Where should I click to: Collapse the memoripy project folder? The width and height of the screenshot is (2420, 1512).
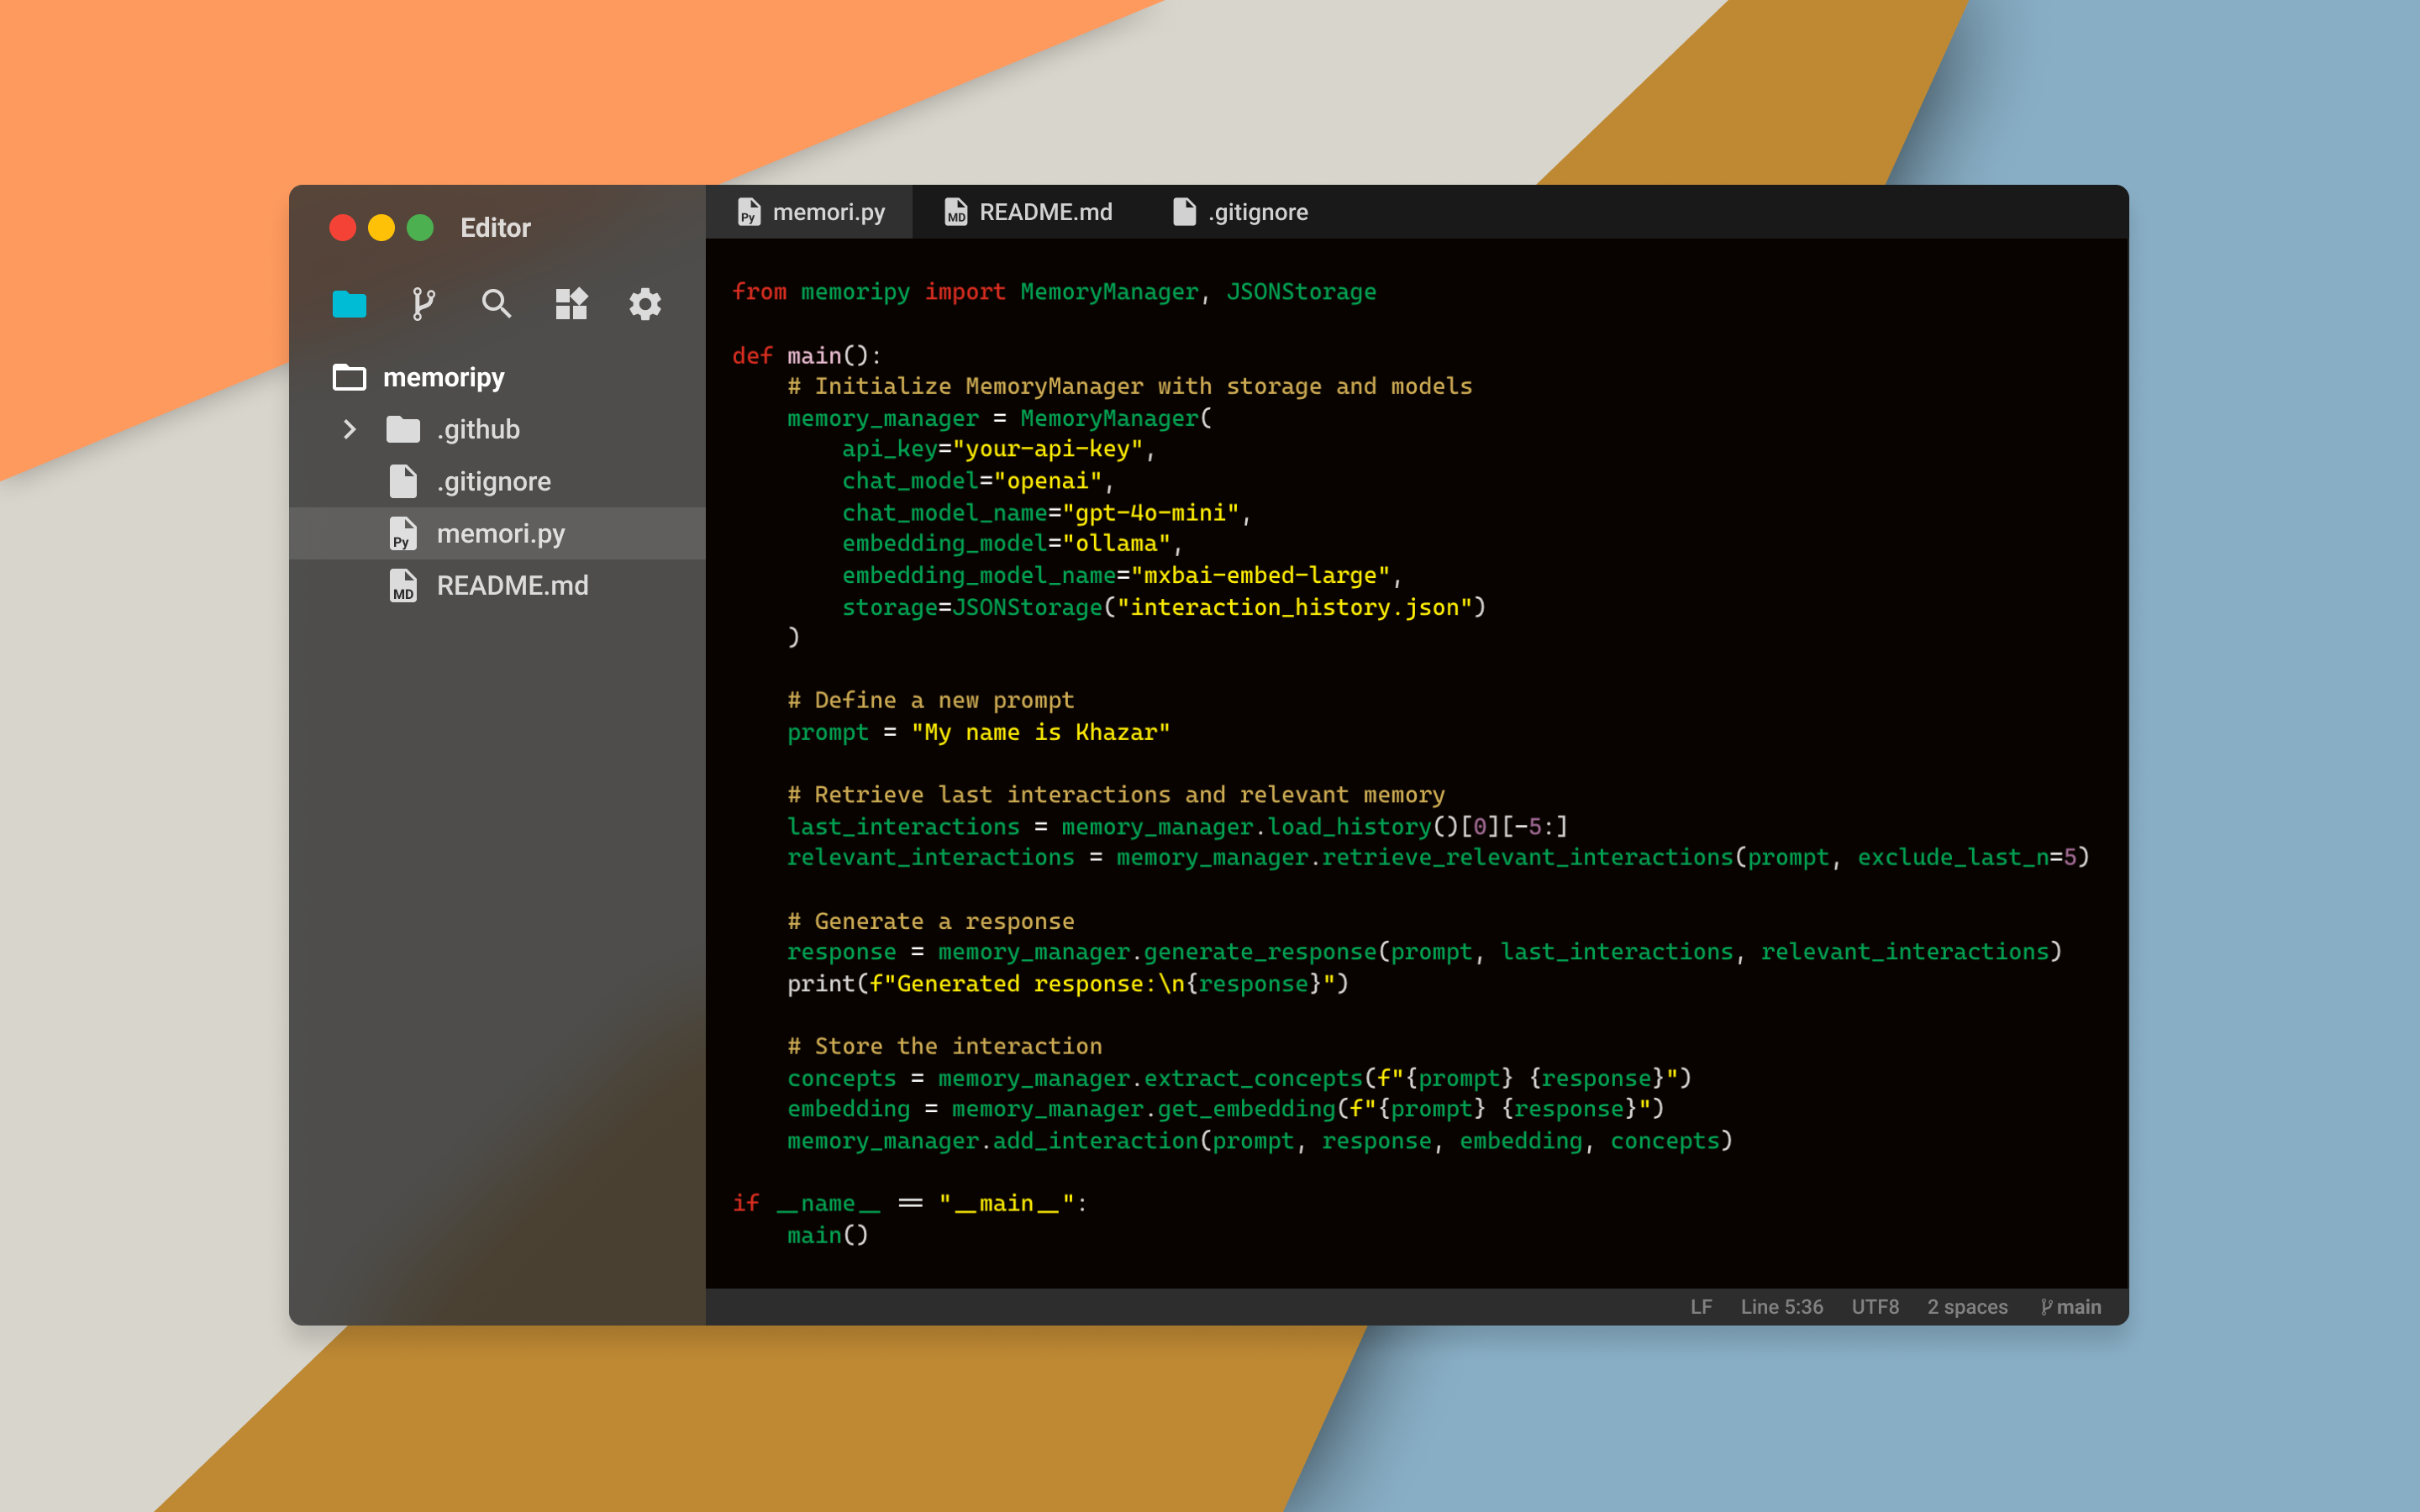443,377
